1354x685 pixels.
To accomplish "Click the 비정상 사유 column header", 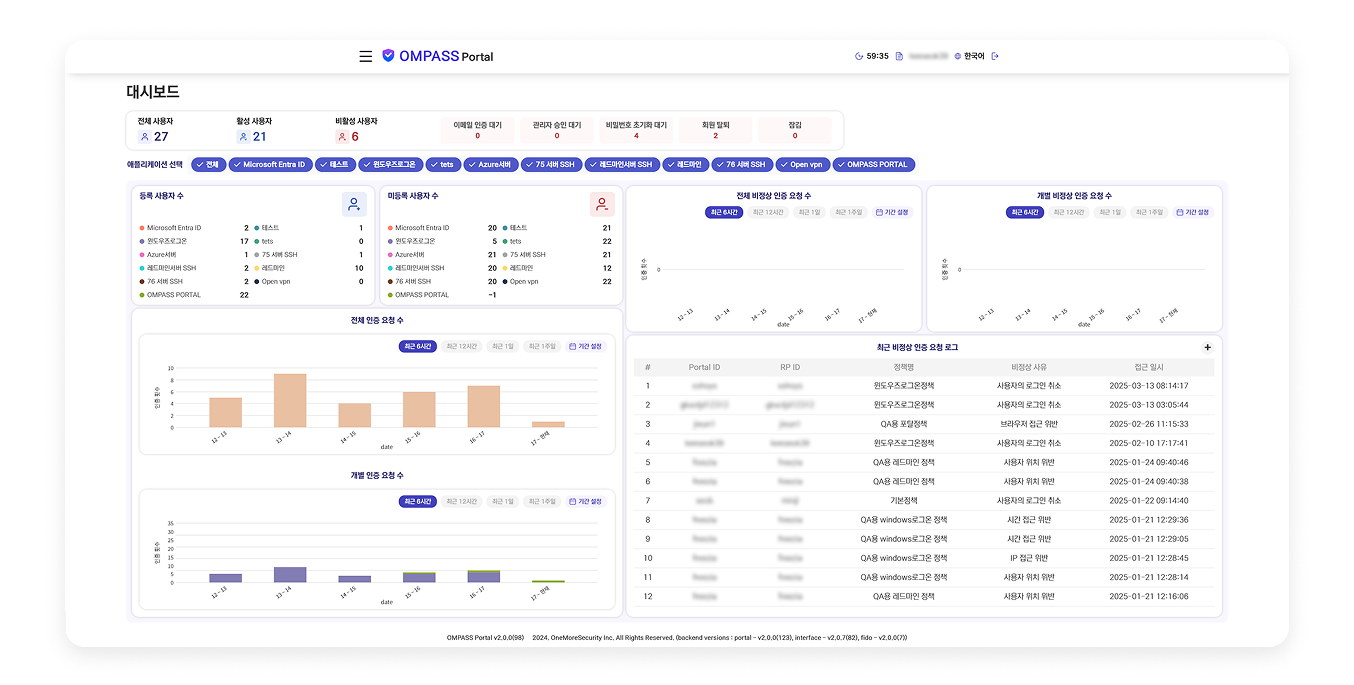I will [x=1029, y=367].
